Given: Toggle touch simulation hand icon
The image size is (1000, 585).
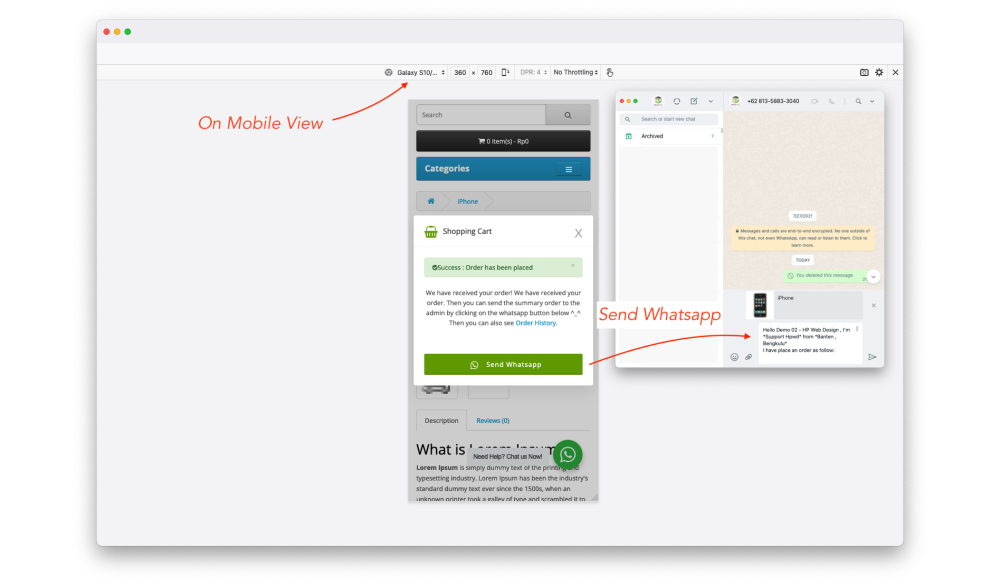Looking at the screenshot, I should pos(610,72).
